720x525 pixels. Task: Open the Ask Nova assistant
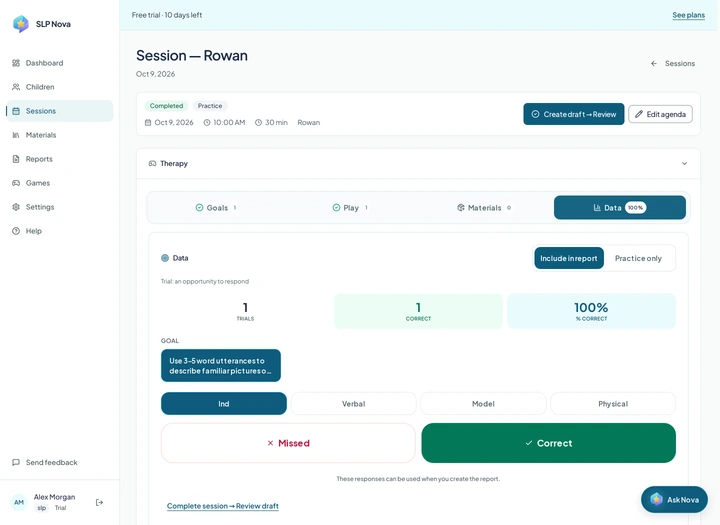click(674, 500)
